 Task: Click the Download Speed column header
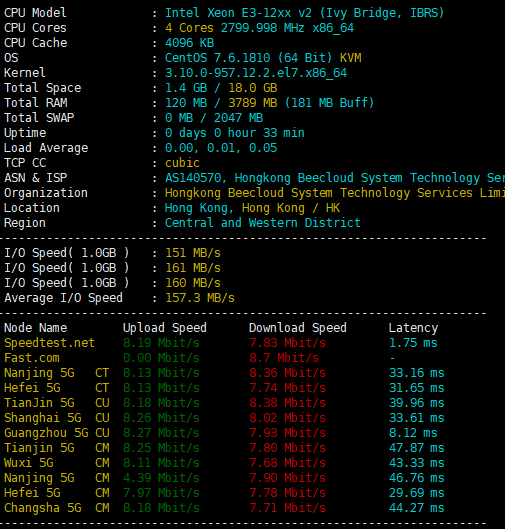coord(298,328)
